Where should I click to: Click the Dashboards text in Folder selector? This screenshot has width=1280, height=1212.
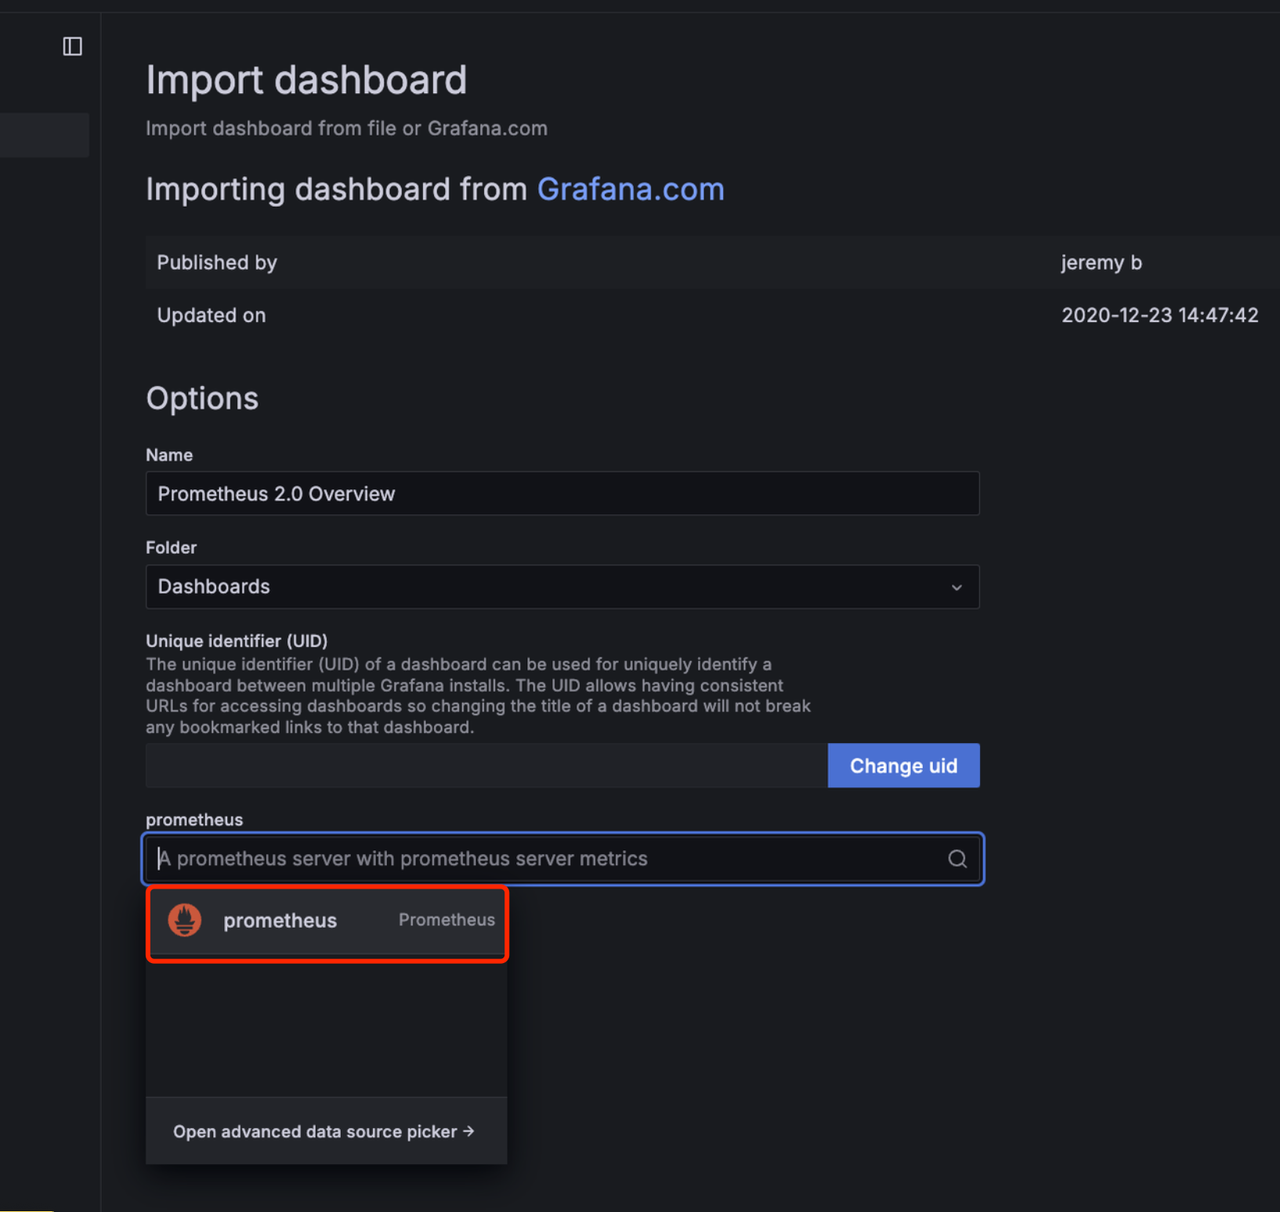point(214,587)
